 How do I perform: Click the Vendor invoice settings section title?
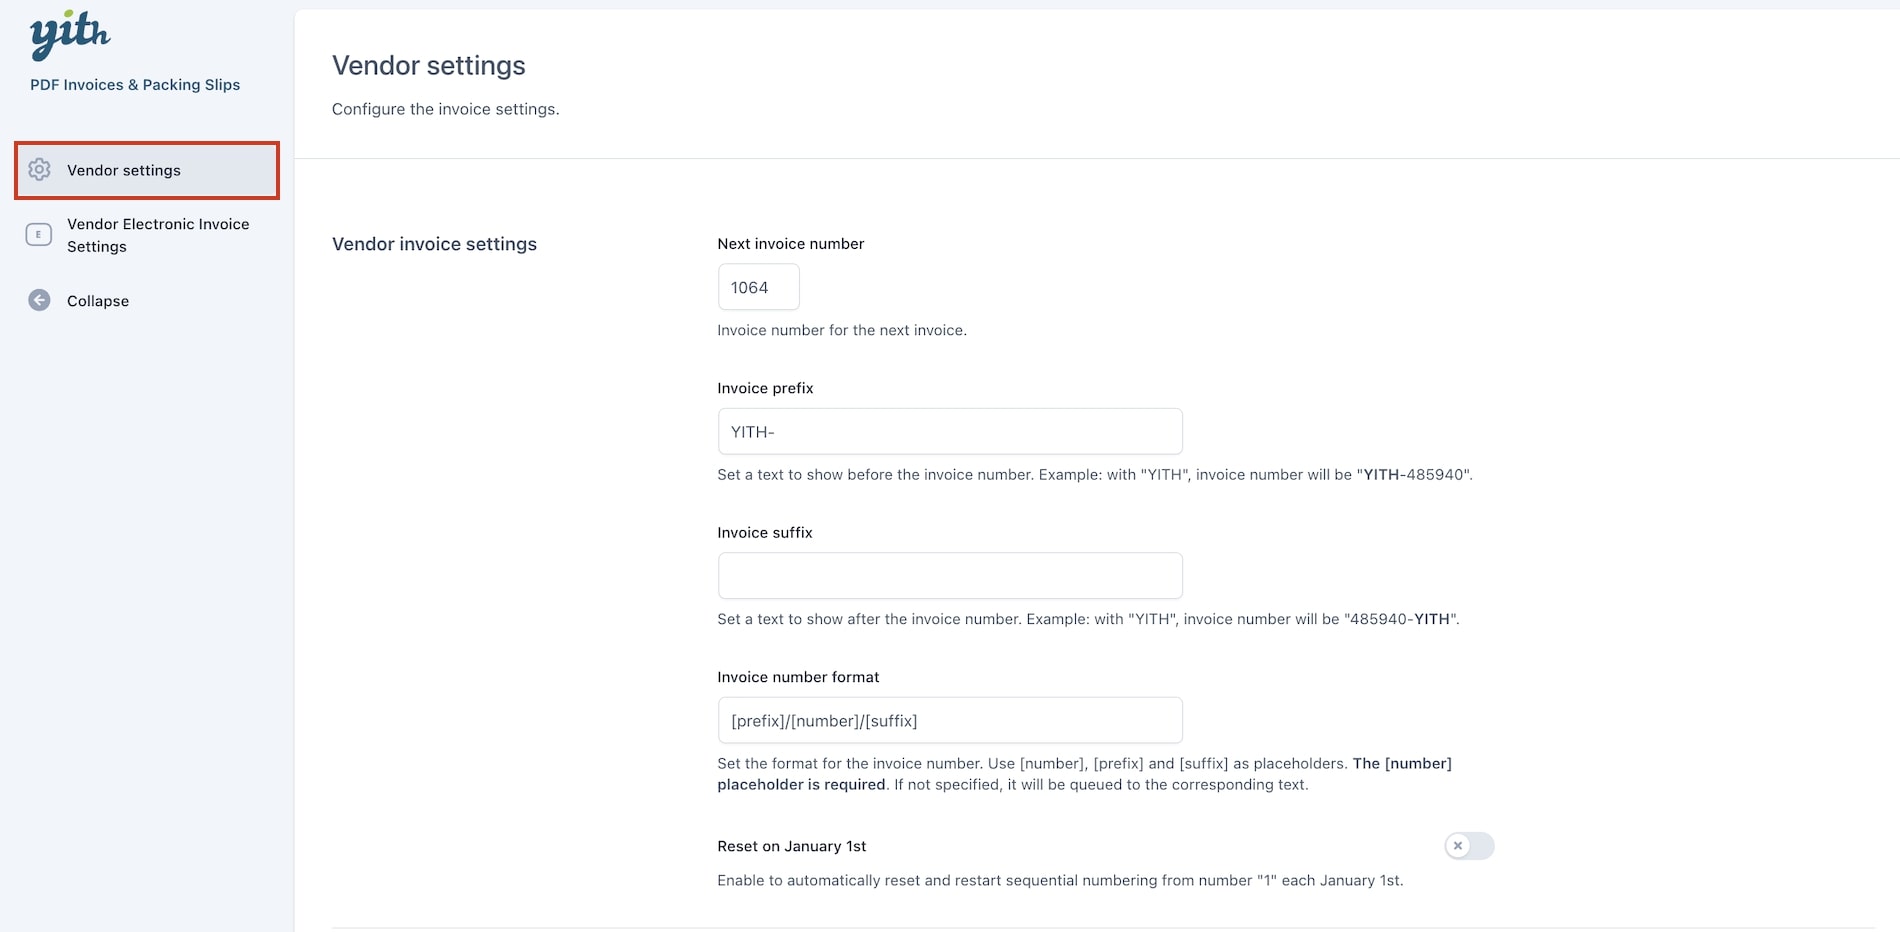[x=434, y=244]
